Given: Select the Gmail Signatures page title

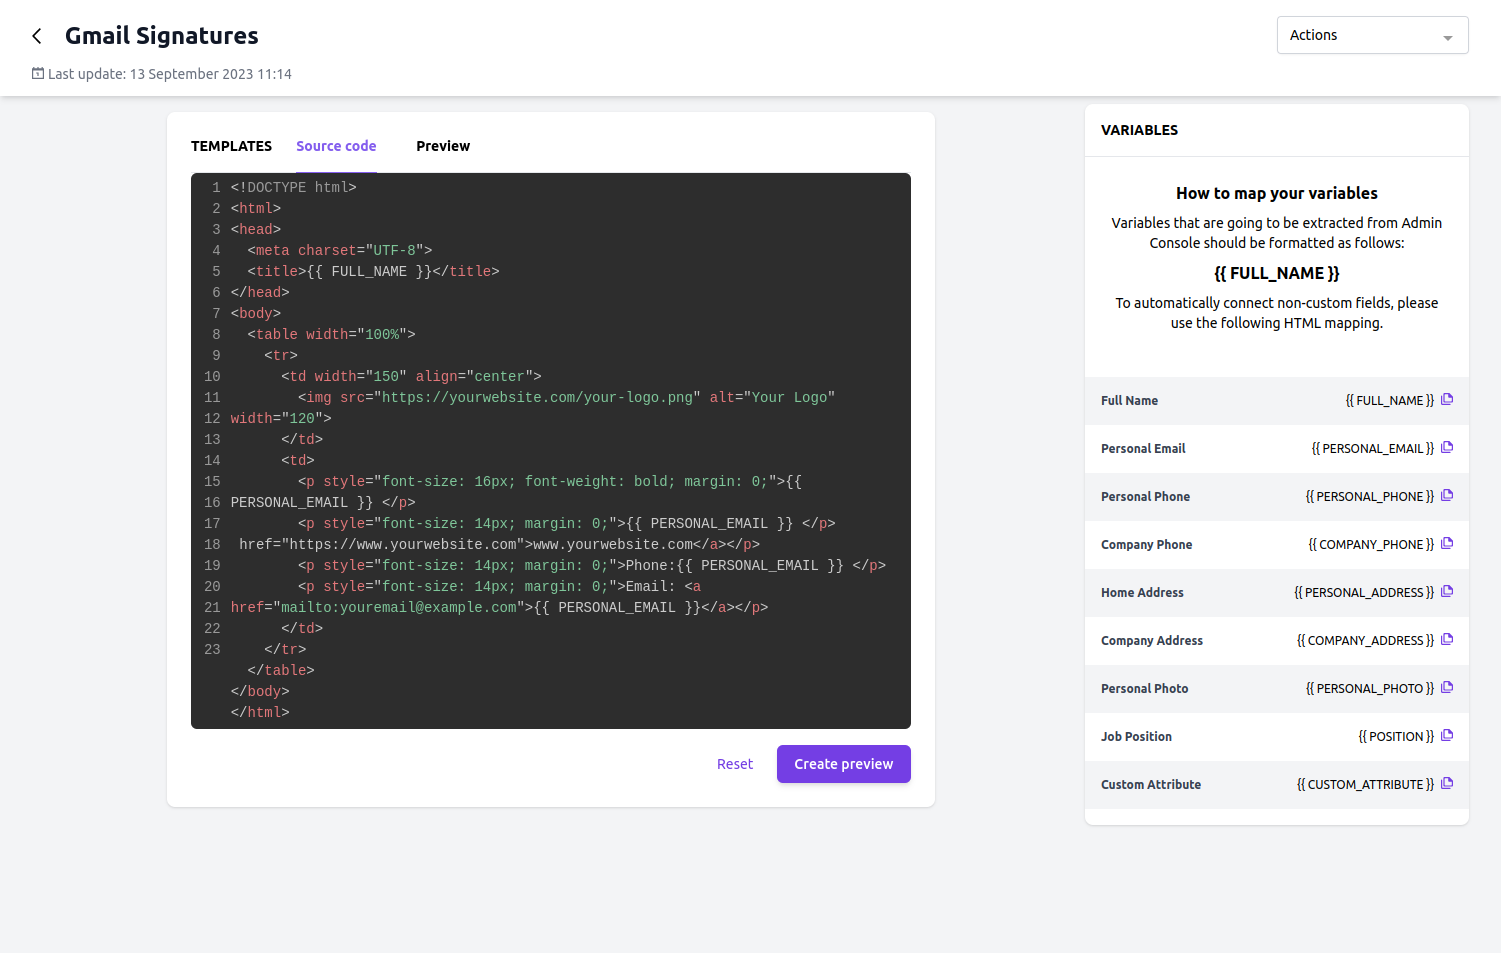Looking at the screenshot, I should click(162, 36).
